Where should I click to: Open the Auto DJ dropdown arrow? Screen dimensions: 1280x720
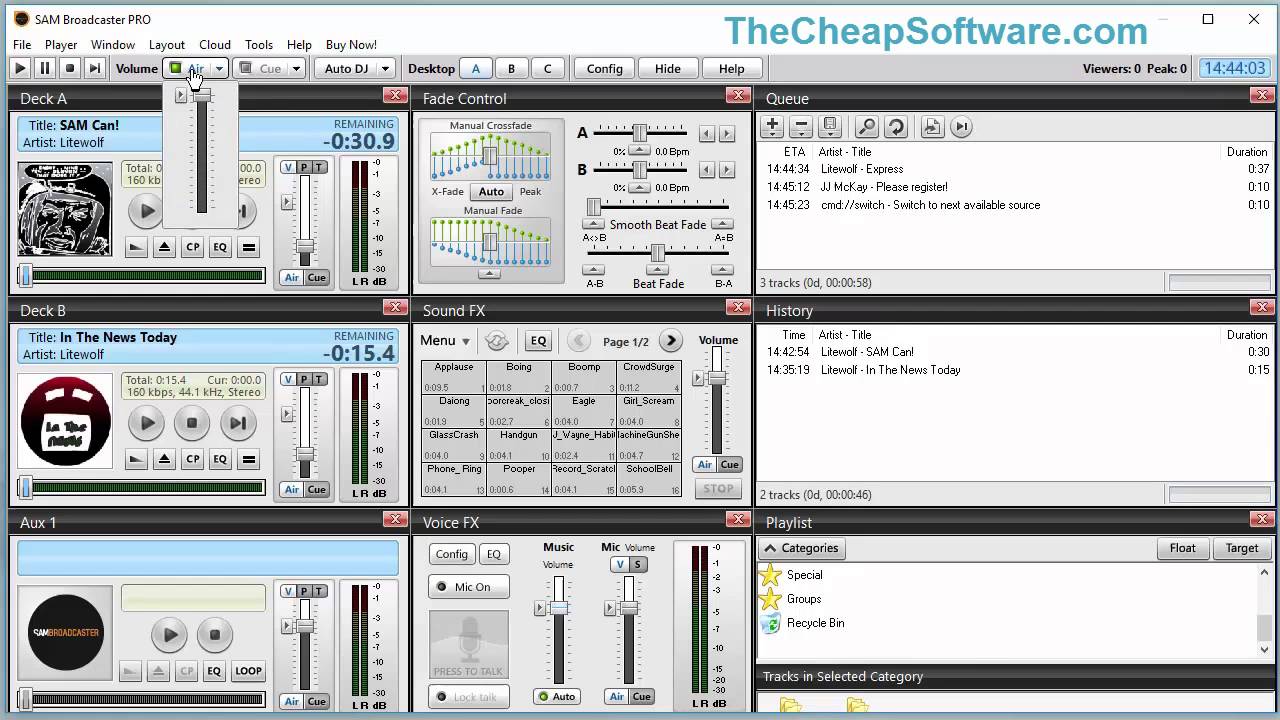[384, 69]
